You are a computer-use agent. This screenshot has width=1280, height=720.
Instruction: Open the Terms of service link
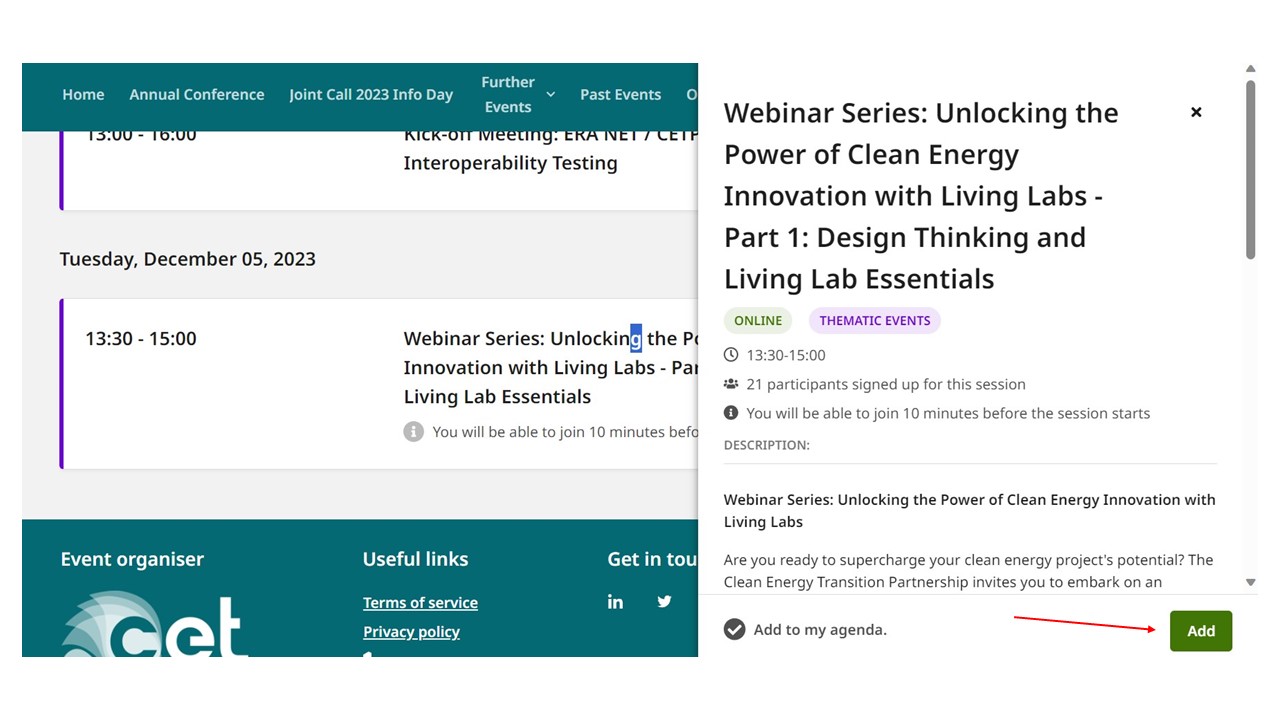[420, 602]
